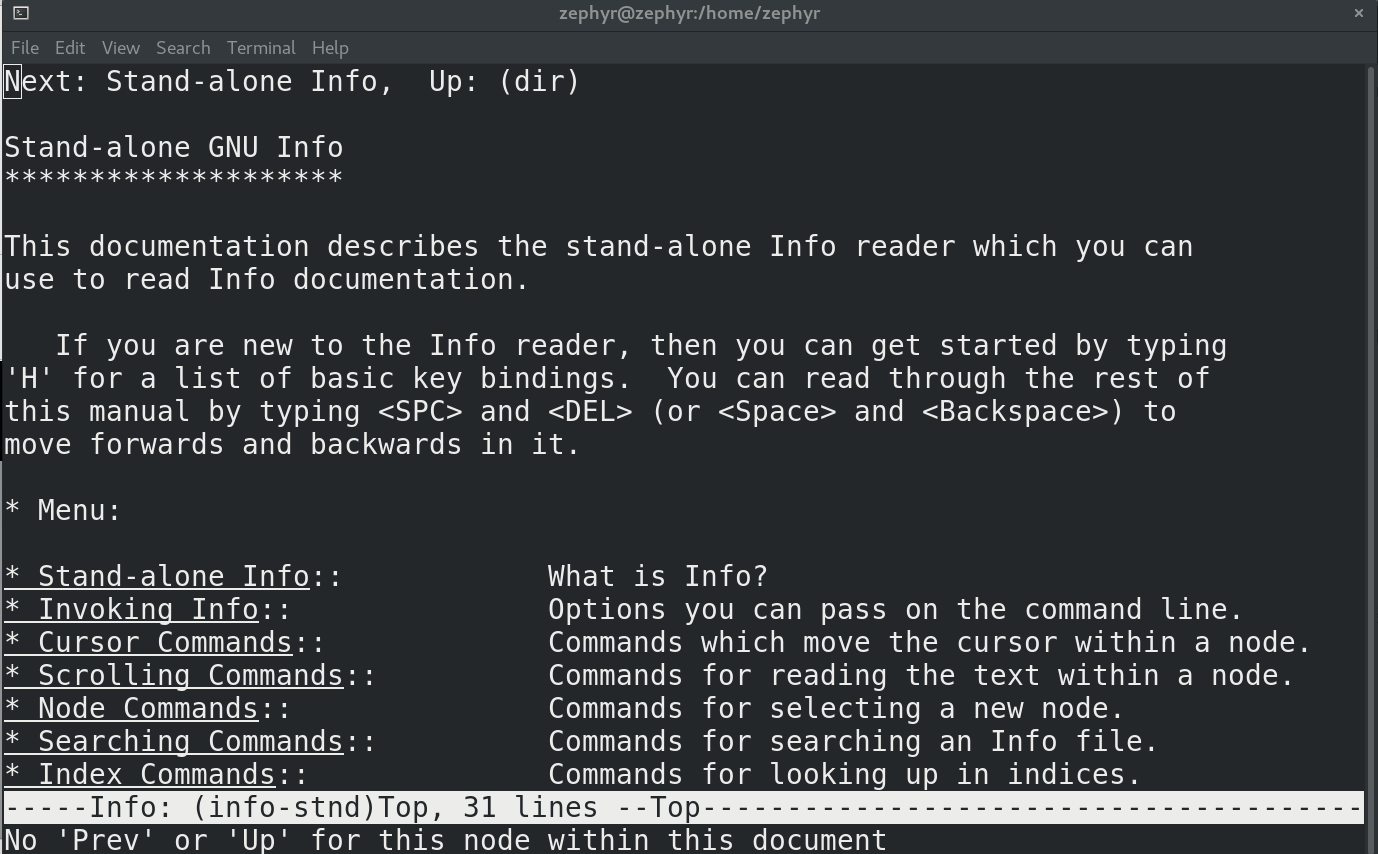Click 'Commands for looking up in indices.'

[845, 775]
